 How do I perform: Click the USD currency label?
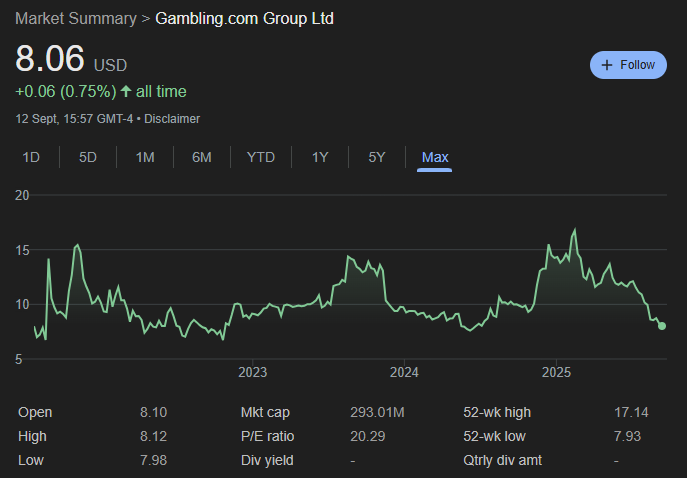point(110,65)
